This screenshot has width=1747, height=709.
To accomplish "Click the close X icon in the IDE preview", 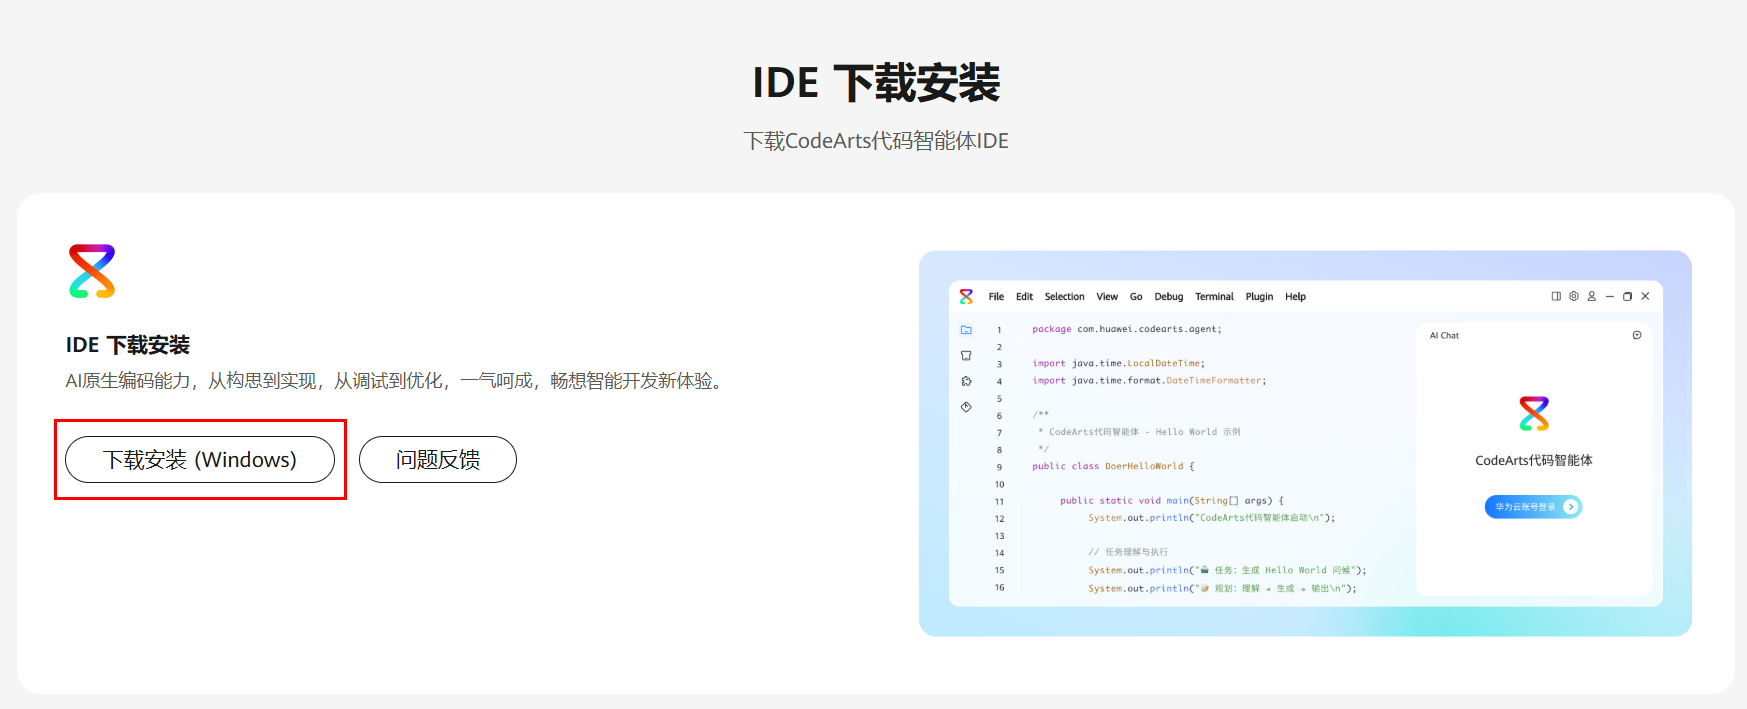I will [x=1645, y=296].
